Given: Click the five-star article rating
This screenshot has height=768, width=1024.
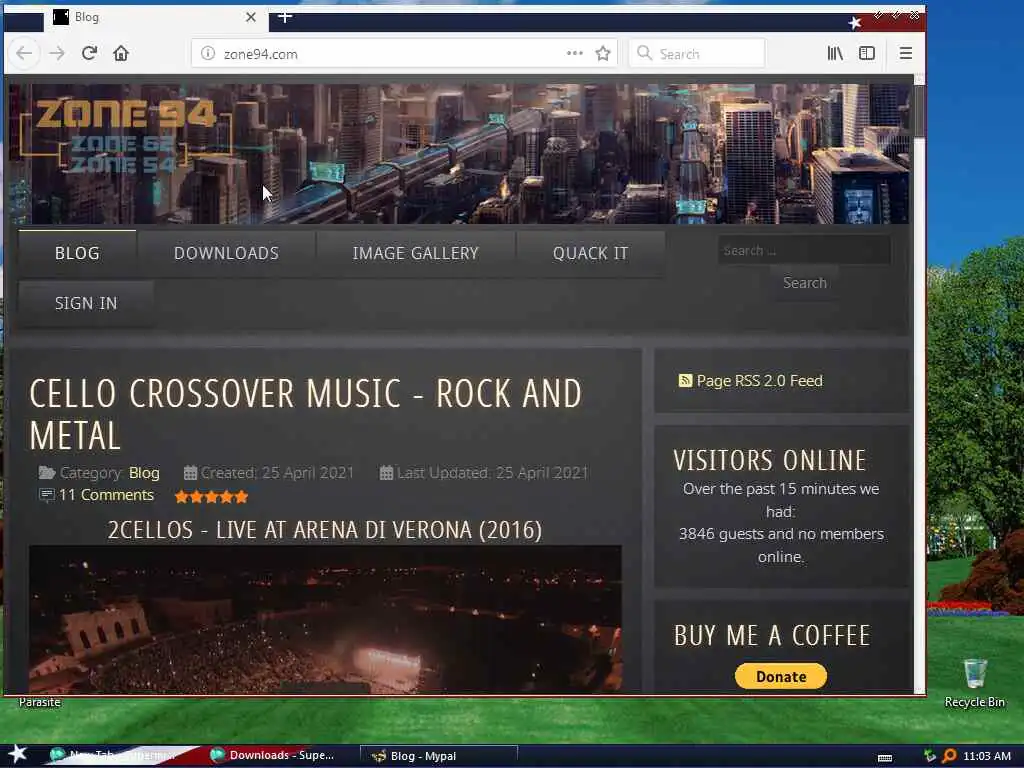Looking at the screenshot, I should click(x=212, y=497).
